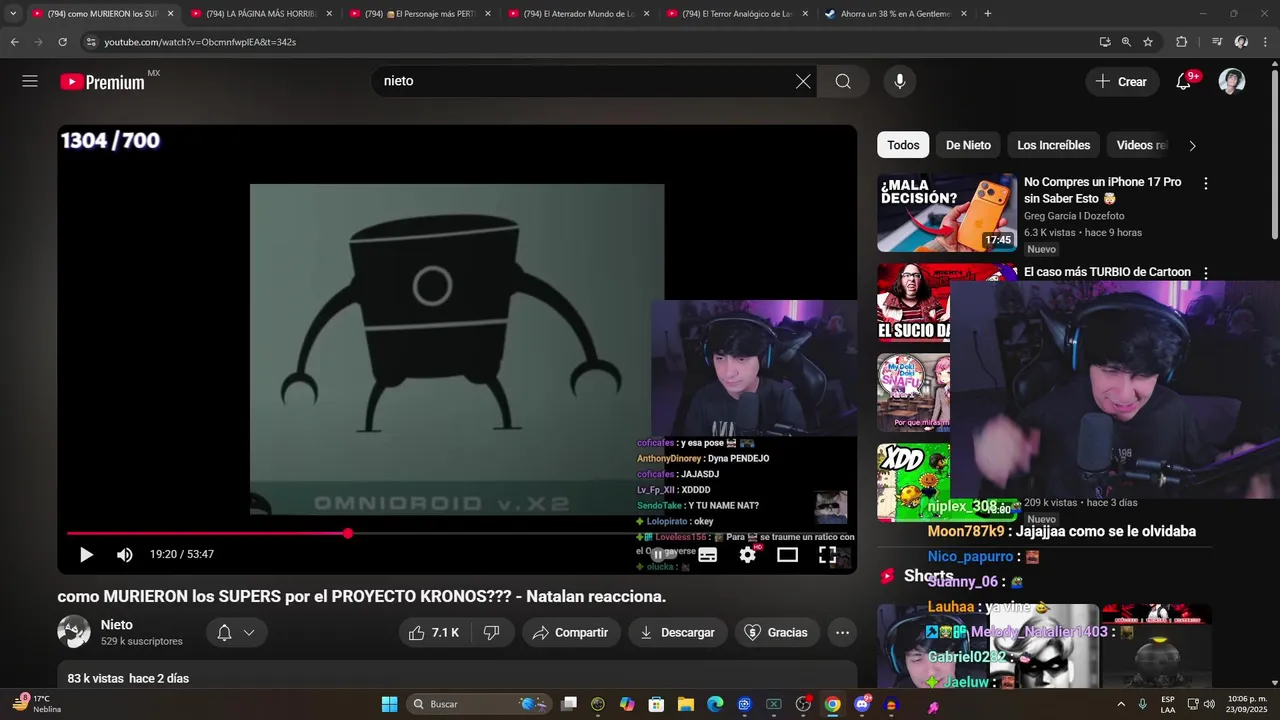
Task: Seek using the red progress bar
Action: [207, 533]
